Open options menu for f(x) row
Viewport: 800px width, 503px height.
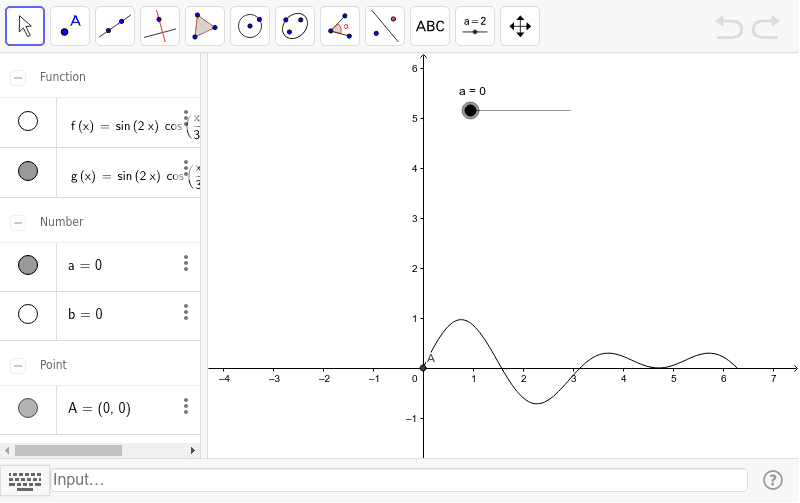[x=186, y=117]
